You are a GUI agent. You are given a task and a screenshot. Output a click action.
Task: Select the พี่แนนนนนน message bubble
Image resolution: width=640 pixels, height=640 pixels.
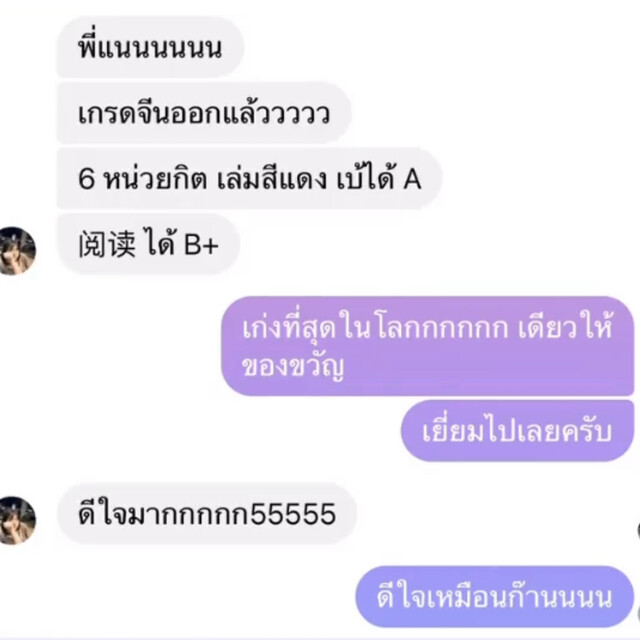(x=150, y=47)
